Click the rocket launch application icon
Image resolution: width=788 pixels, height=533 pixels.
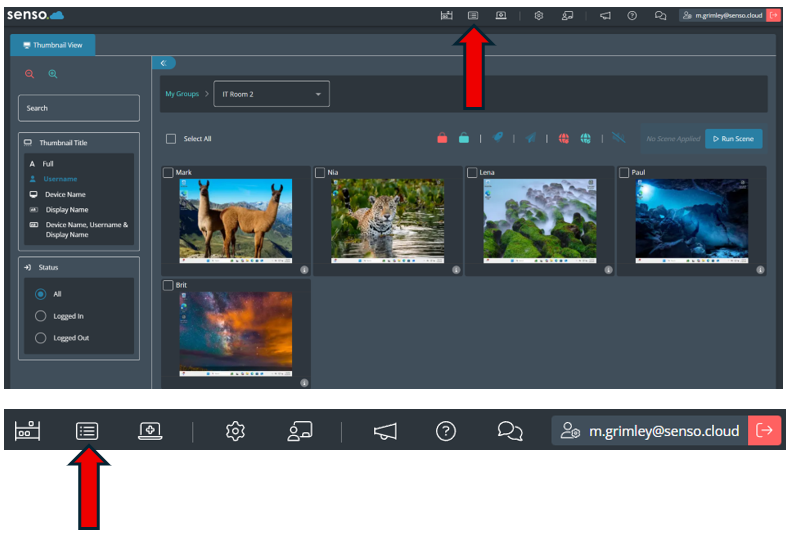(x=498, y=137)
